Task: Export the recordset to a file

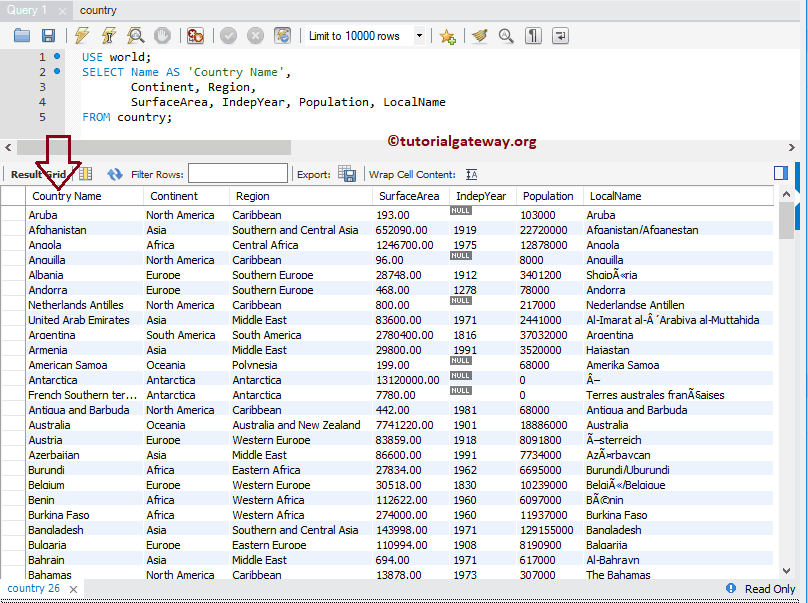Action: click(x=346, y=172)
